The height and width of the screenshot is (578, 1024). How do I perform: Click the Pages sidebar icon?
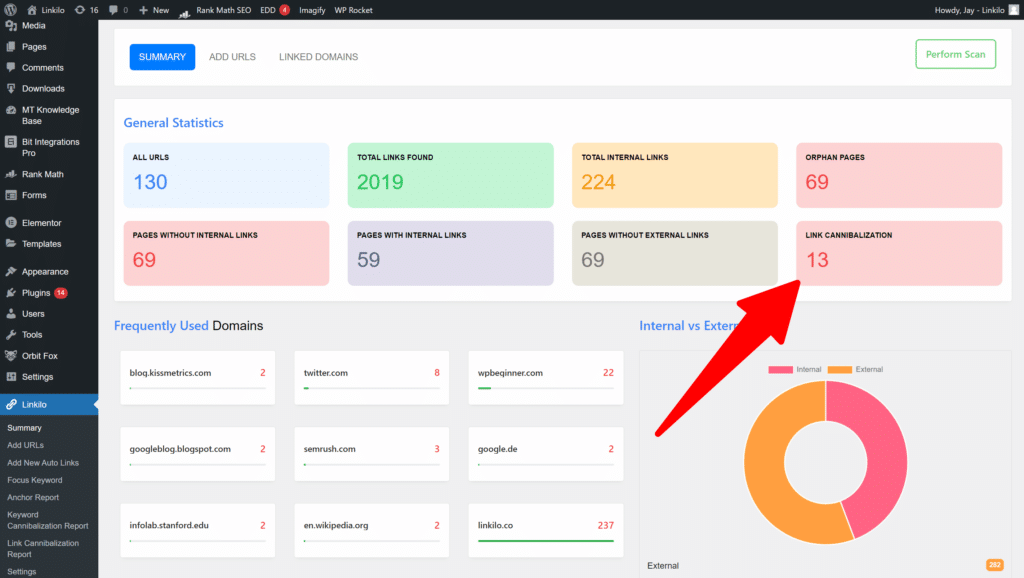pyautogui.click(x=11, y=46)
